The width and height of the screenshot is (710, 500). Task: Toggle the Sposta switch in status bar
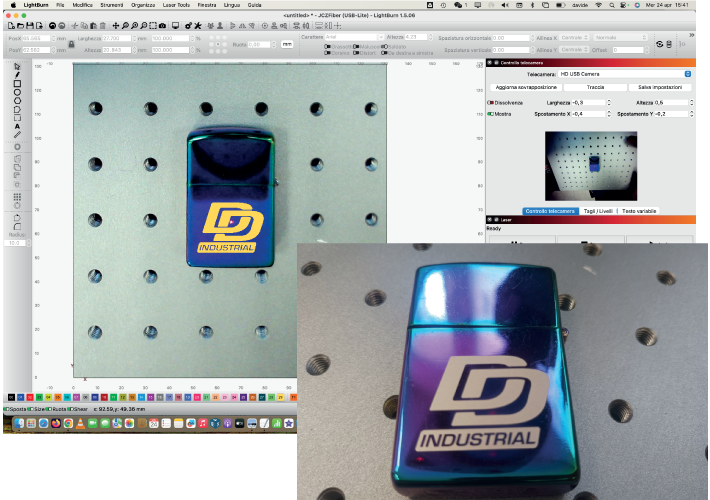click(7, 409)
